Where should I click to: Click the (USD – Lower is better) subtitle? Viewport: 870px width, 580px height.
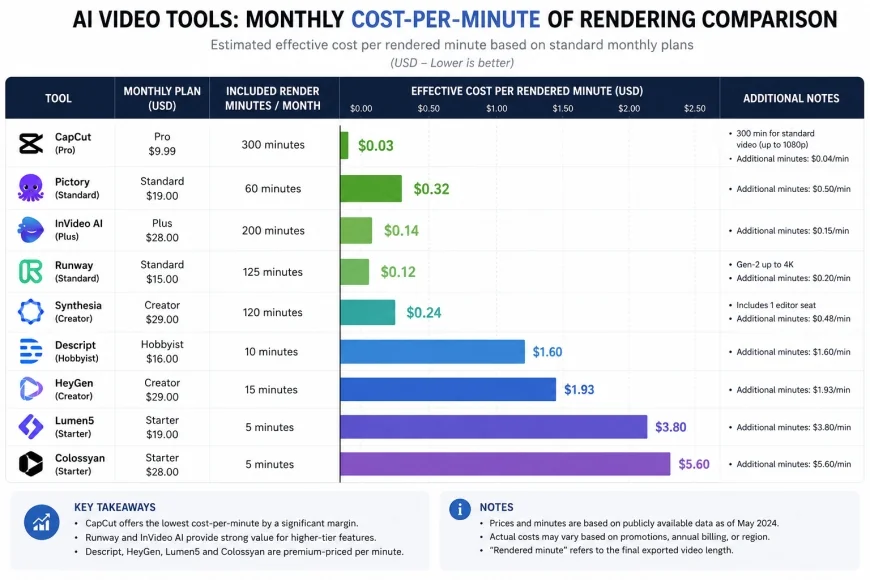pyautogui.click(x=452, y=63)
